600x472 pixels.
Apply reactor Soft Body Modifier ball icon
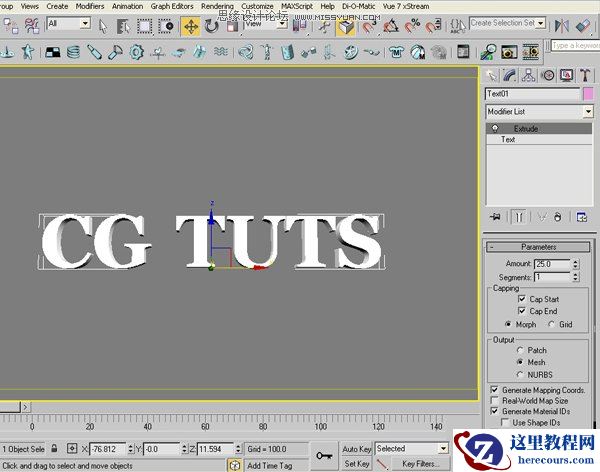coord(417,52)
